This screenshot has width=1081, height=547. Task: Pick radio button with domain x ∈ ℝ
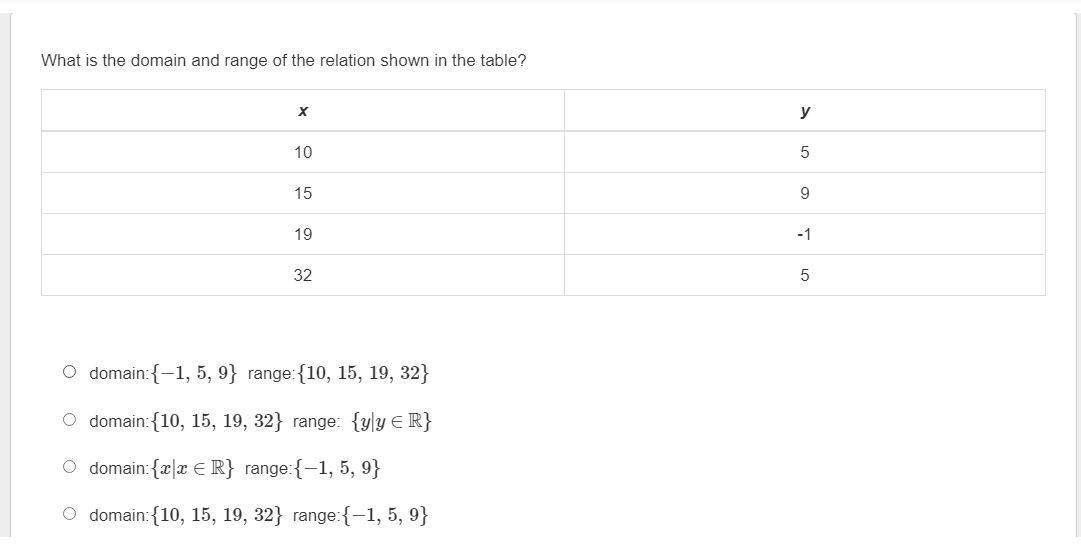(x=69, y=467)
